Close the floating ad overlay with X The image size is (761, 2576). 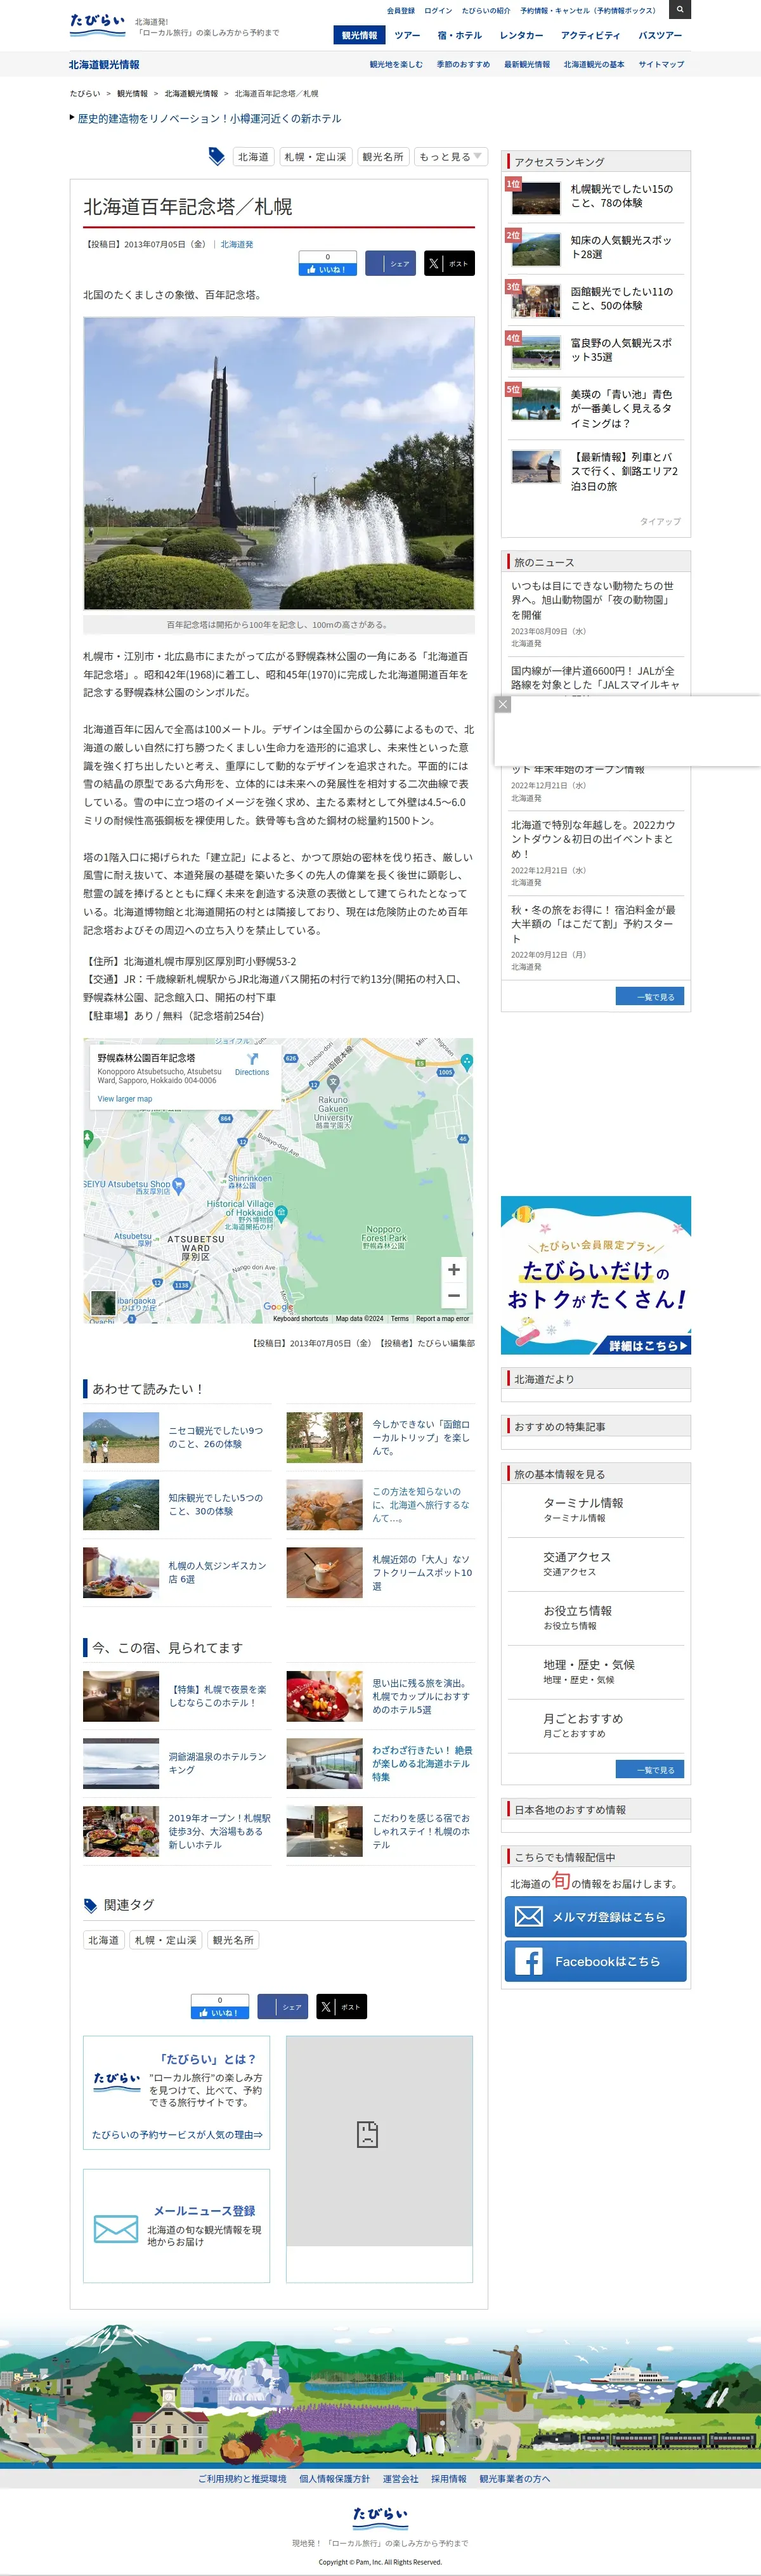click(x=503, y=705)
